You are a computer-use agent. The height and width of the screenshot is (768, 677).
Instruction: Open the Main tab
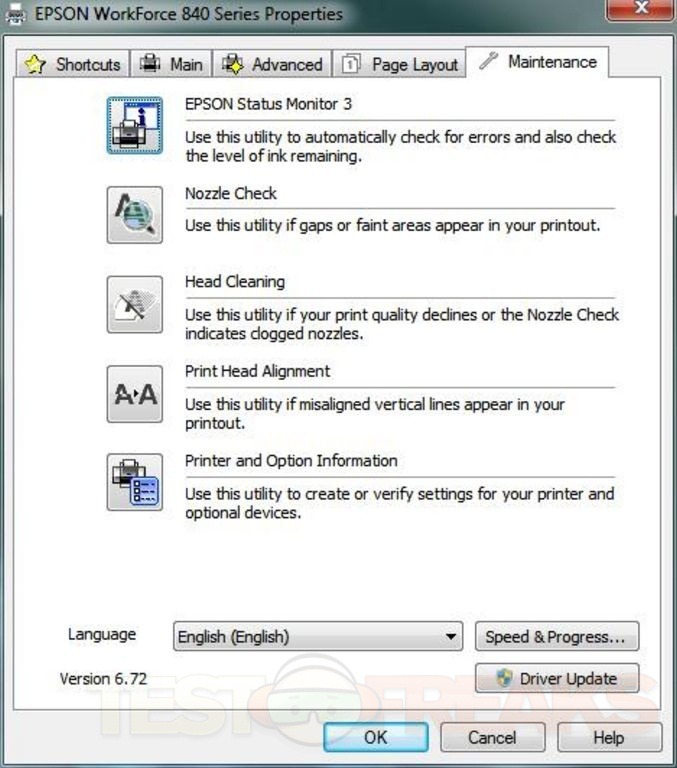coord(171,64)
